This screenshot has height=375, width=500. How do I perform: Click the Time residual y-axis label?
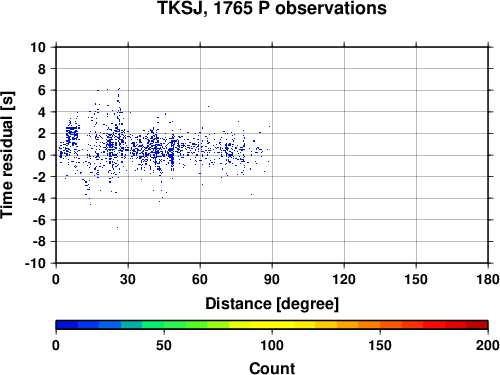click(x=7, y=155)
